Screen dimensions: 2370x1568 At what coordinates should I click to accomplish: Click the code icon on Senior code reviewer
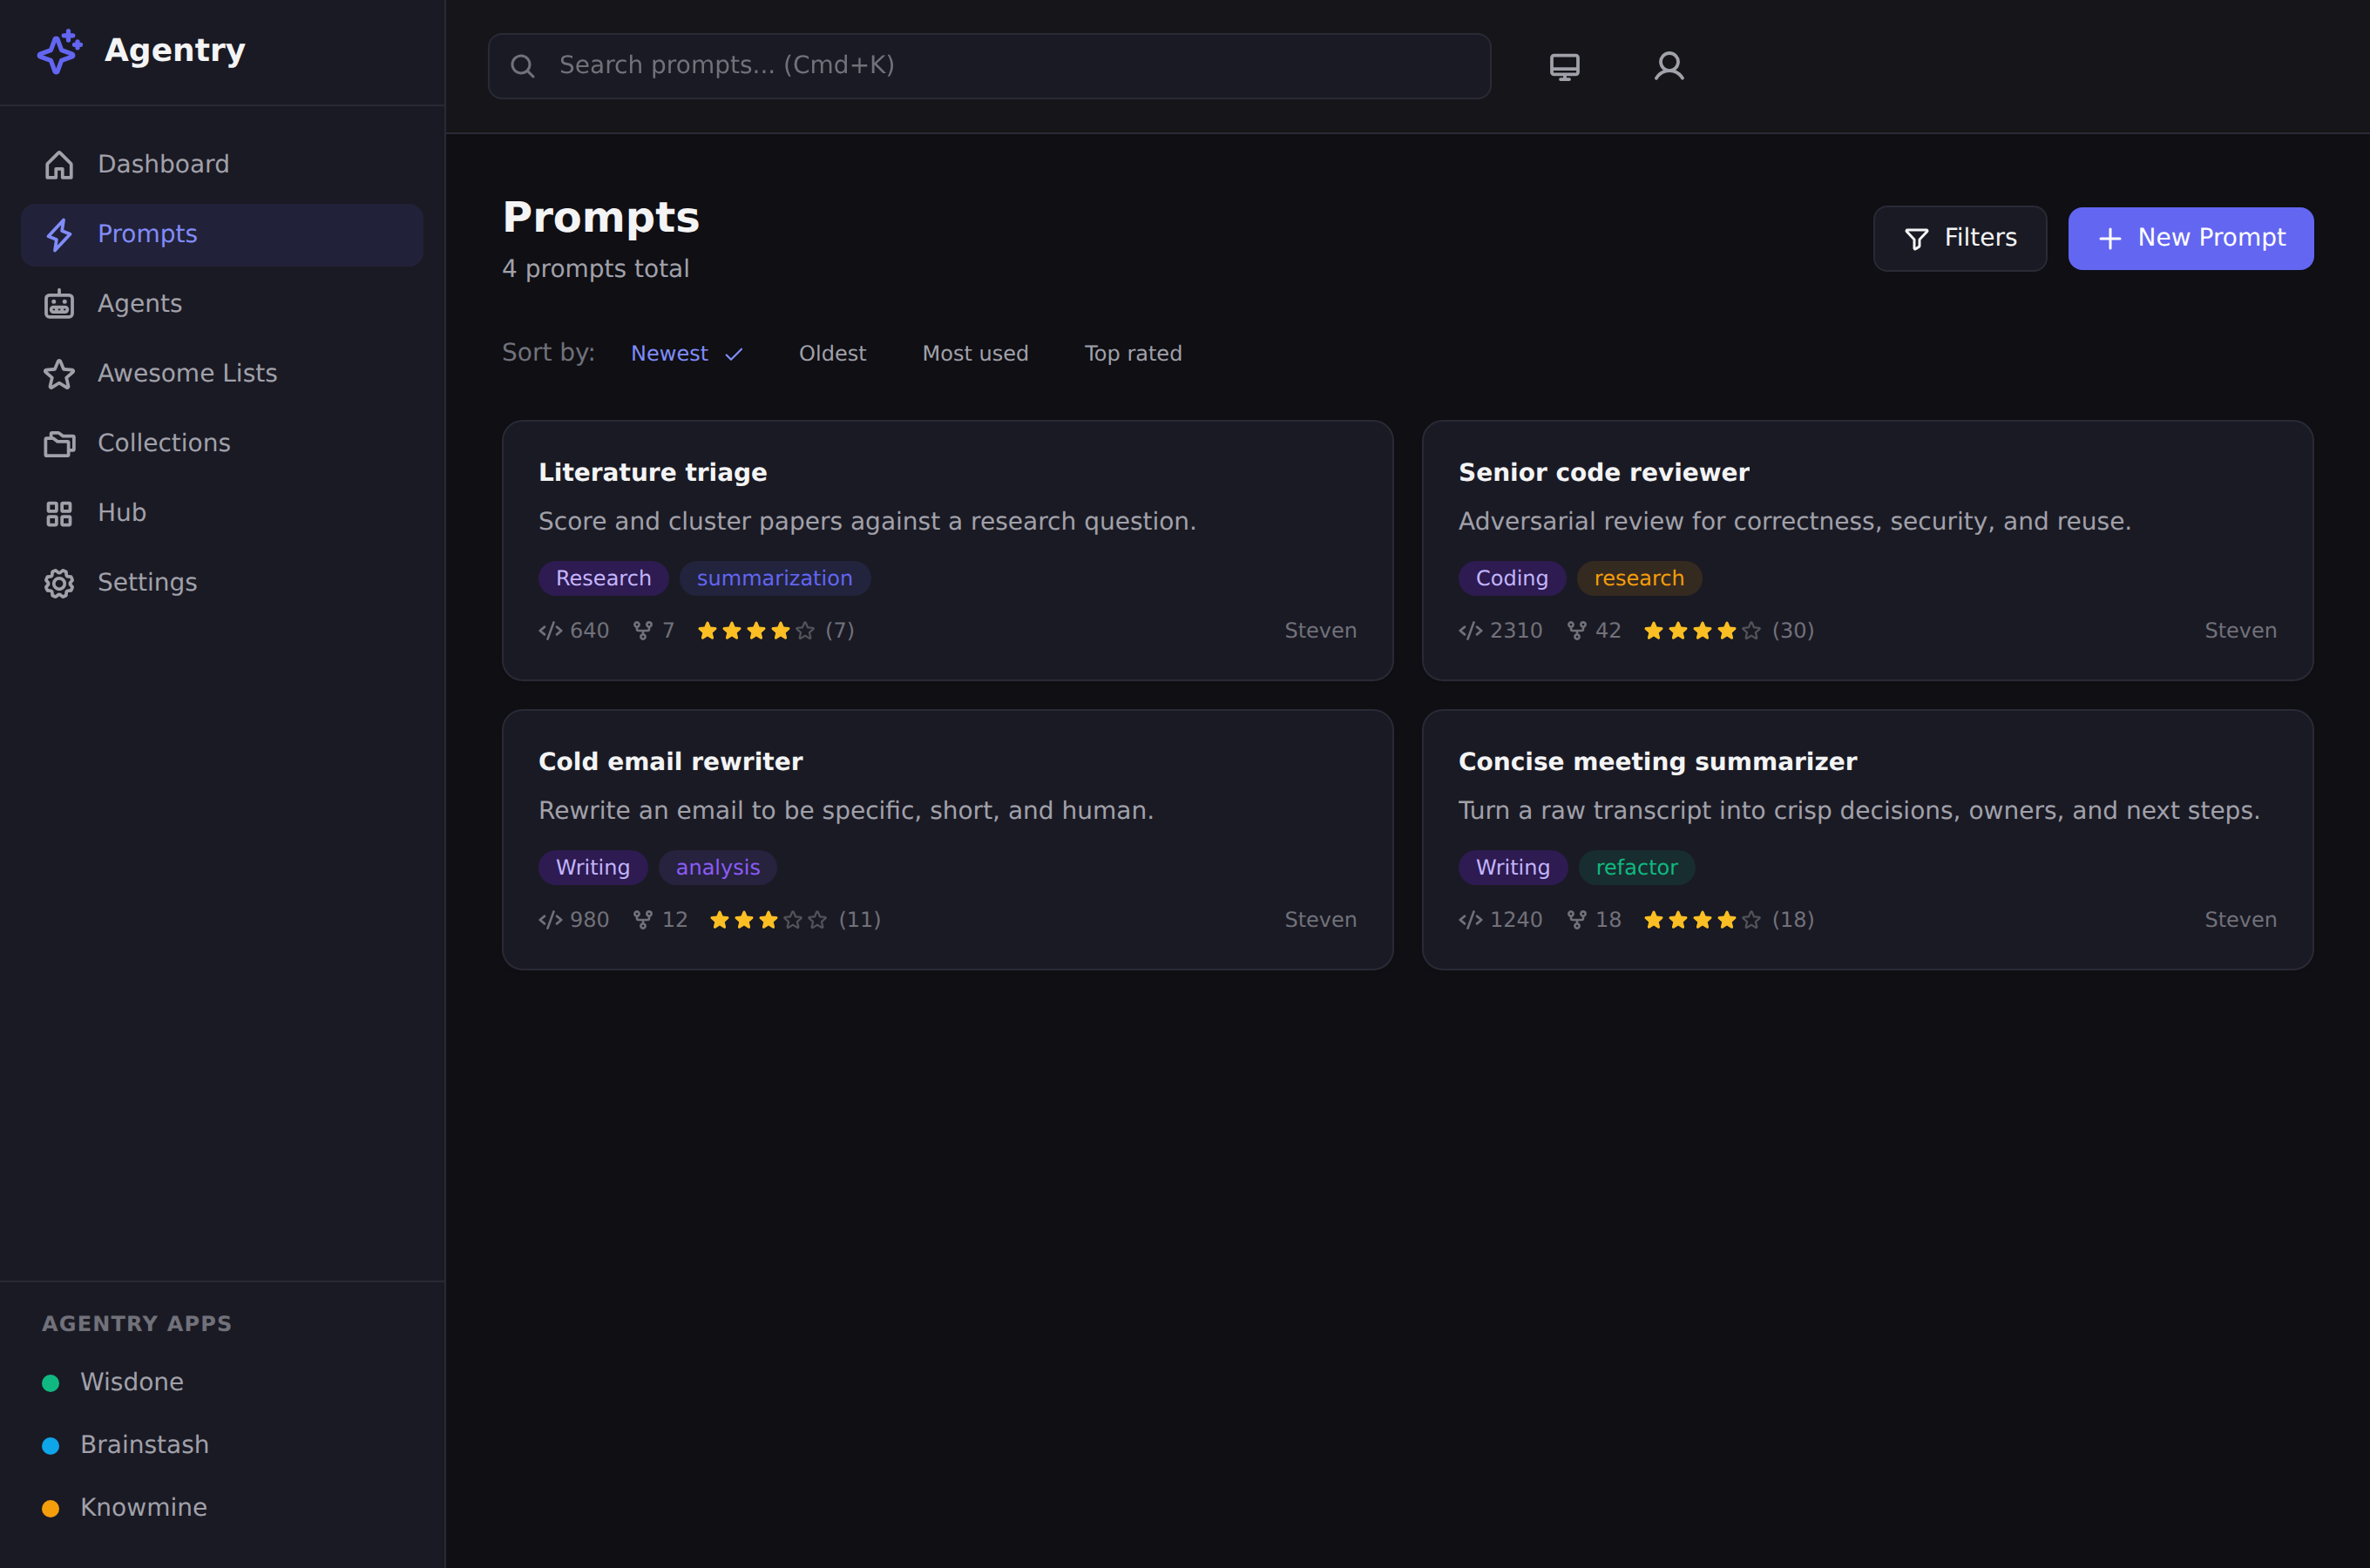click(x=1470, y=630)
